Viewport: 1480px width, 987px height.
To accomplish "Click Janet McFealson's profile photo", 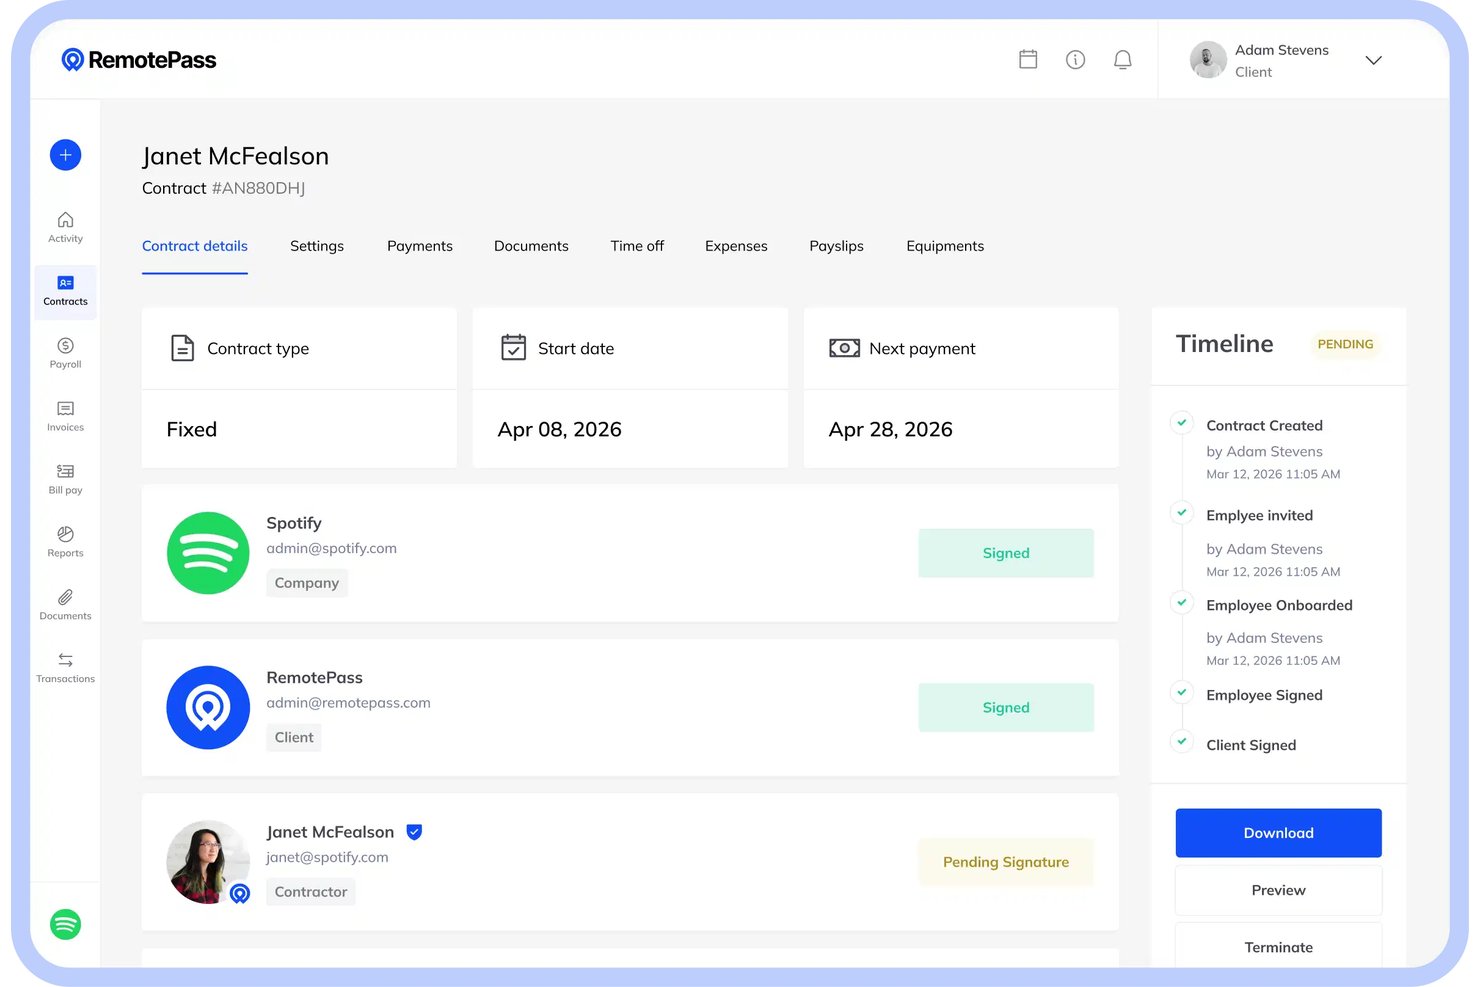I will [208, 862].
